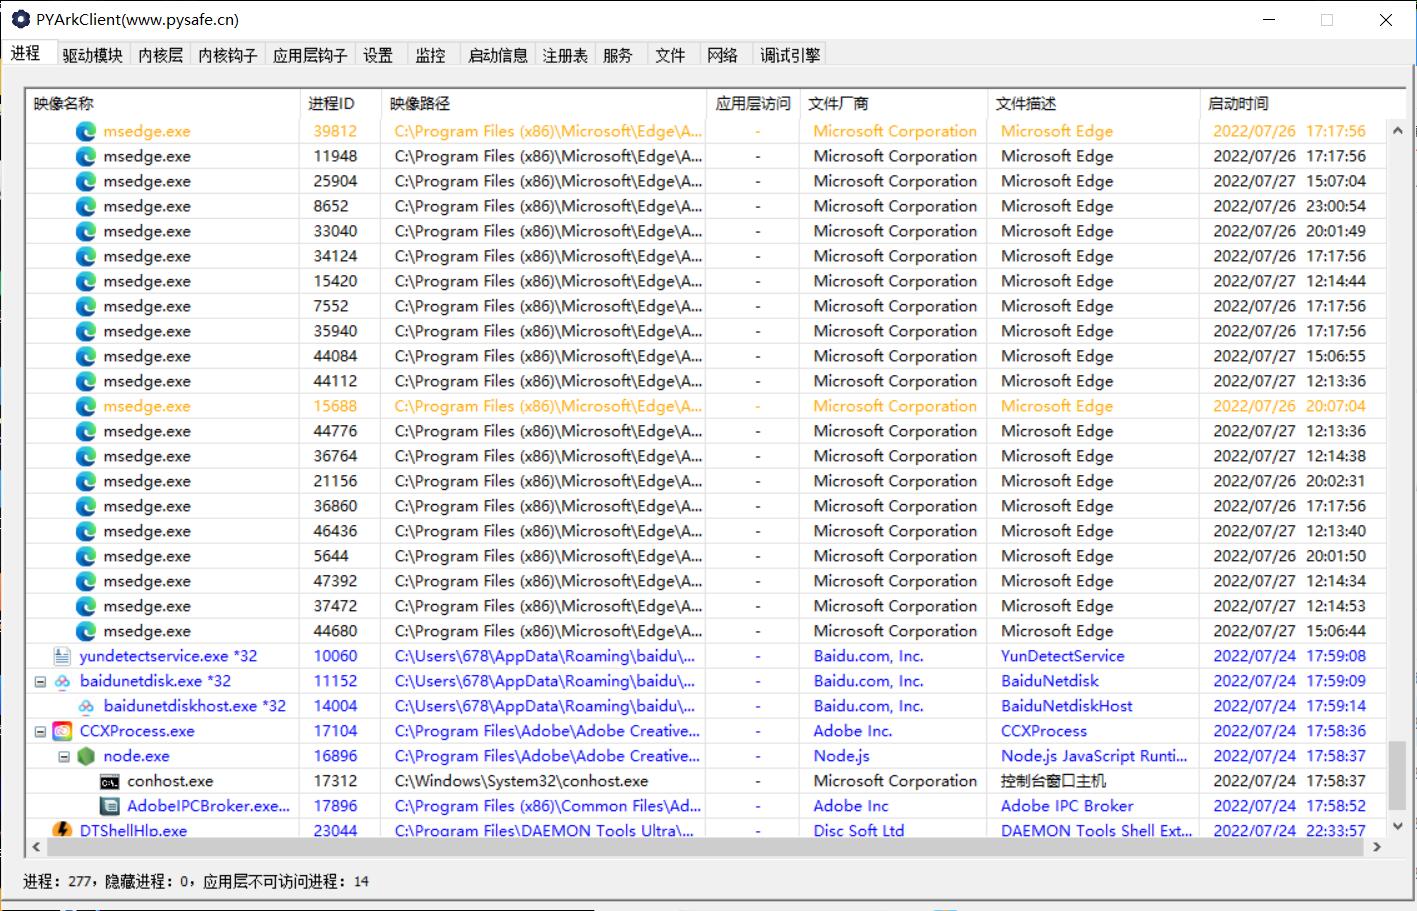
Task: Sort by 文件描述 column header
Action: pos(1093,103)
